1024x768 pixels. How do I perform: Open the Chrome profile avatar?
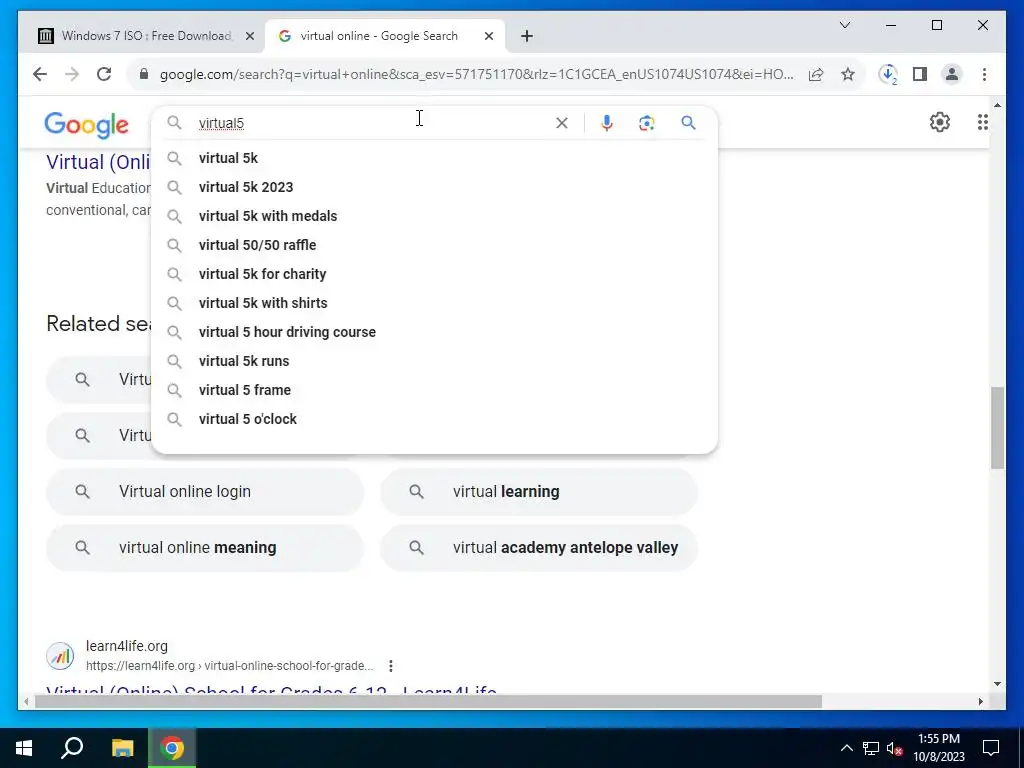click(952, 74)
